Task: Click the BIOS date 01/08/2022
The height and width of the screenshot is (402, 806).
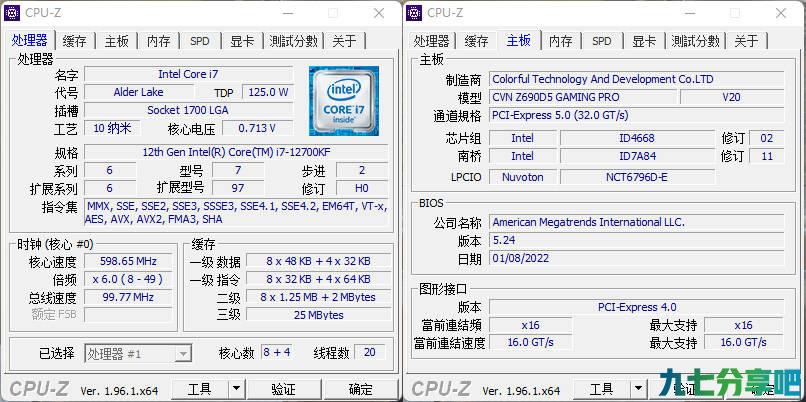Action: click(x=637, y=258)
